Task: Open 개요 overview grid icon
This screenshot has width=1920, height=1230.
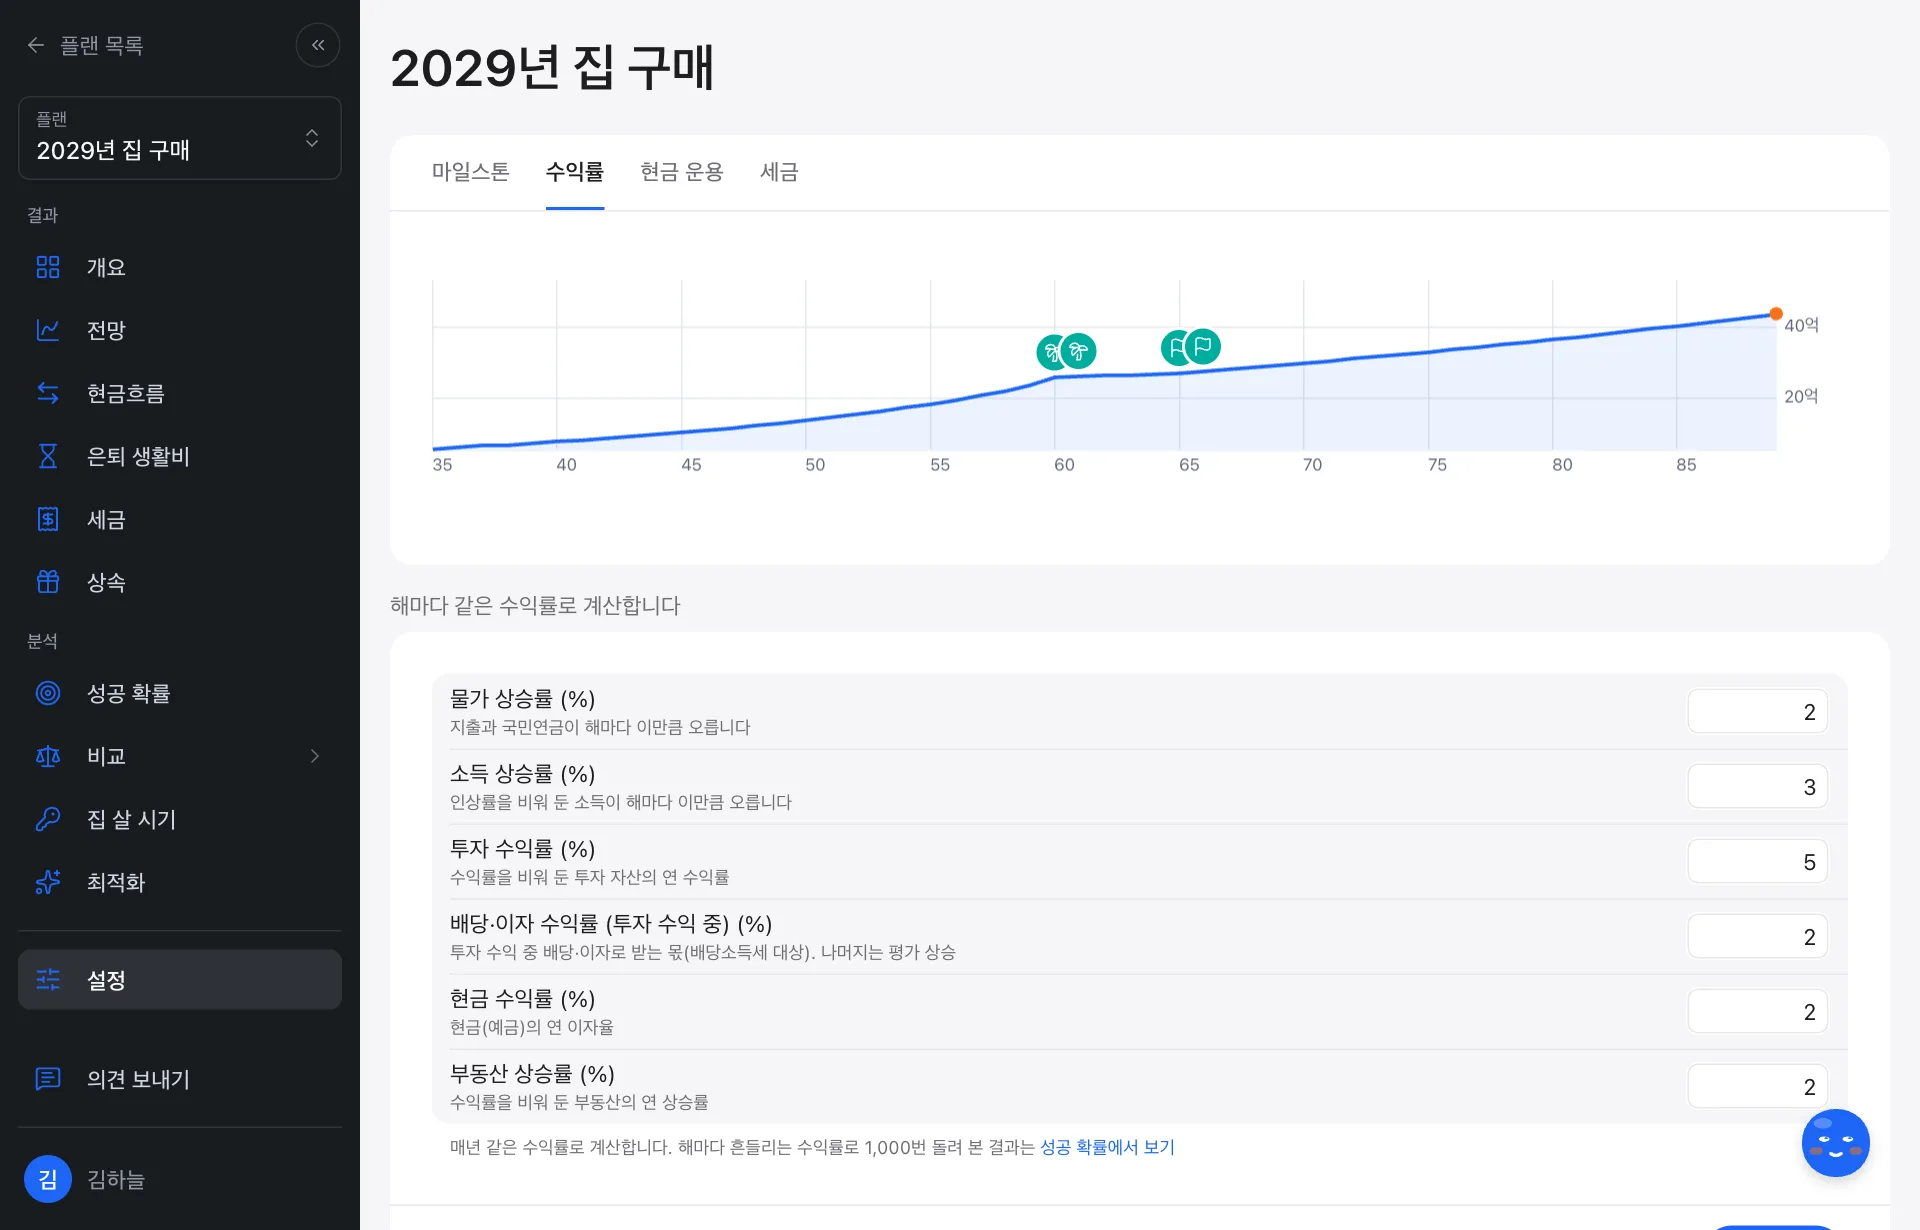Action: pos(48,267)
